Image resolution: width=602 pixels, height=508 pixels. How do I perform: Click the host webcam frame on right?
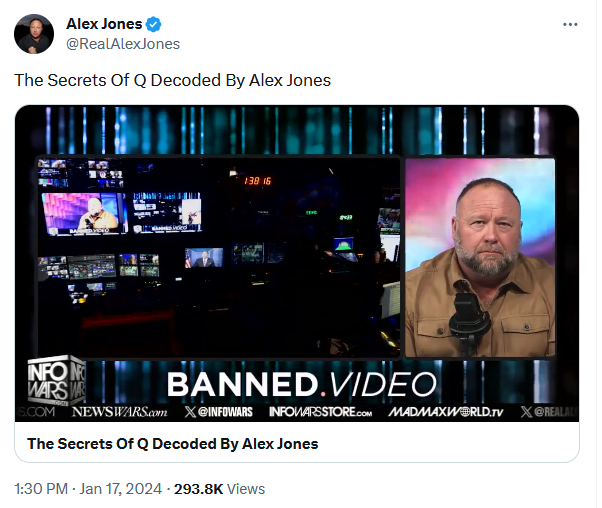point(480,258)
